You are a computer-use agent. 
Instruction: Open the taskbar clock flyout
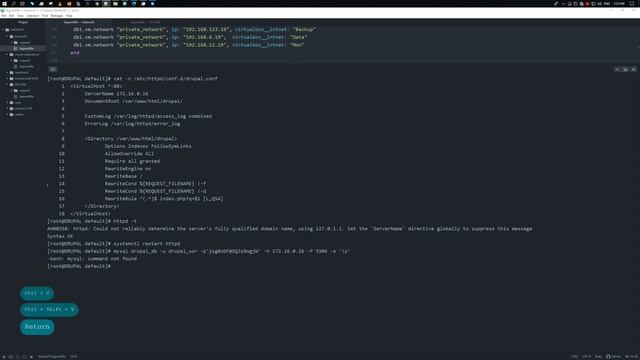(x=619, y=3)
